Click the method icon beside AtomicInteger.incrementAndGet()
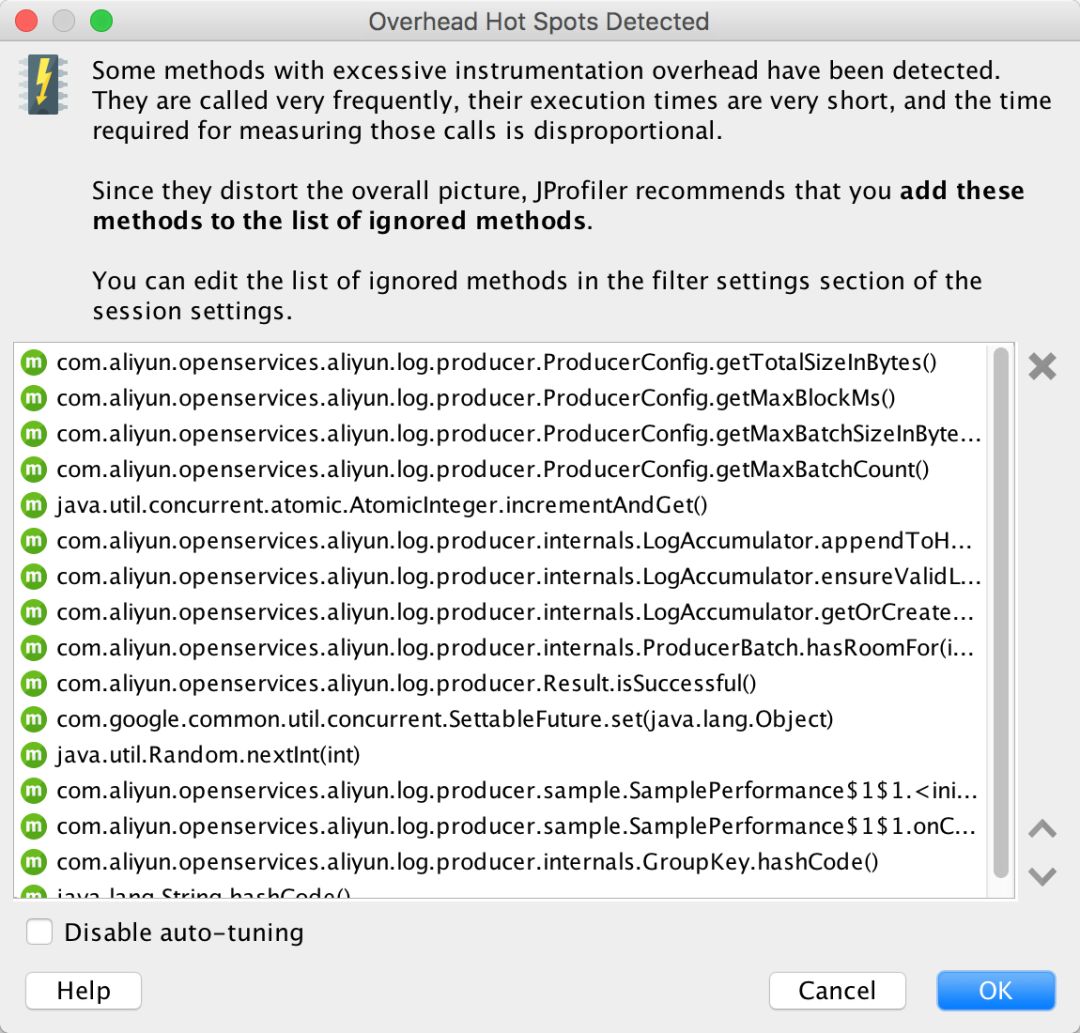The height and width of the screenshot is (1033, 1080). click(x=35, y=505)
